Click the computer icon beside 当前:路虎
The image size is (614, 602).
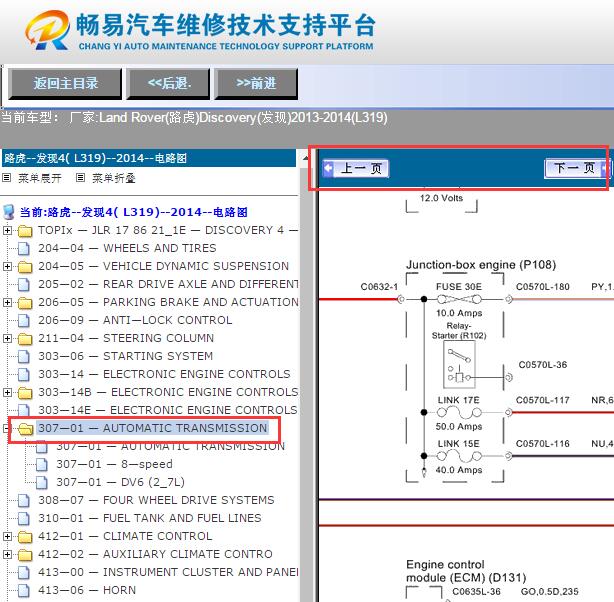tap(9, 212)
